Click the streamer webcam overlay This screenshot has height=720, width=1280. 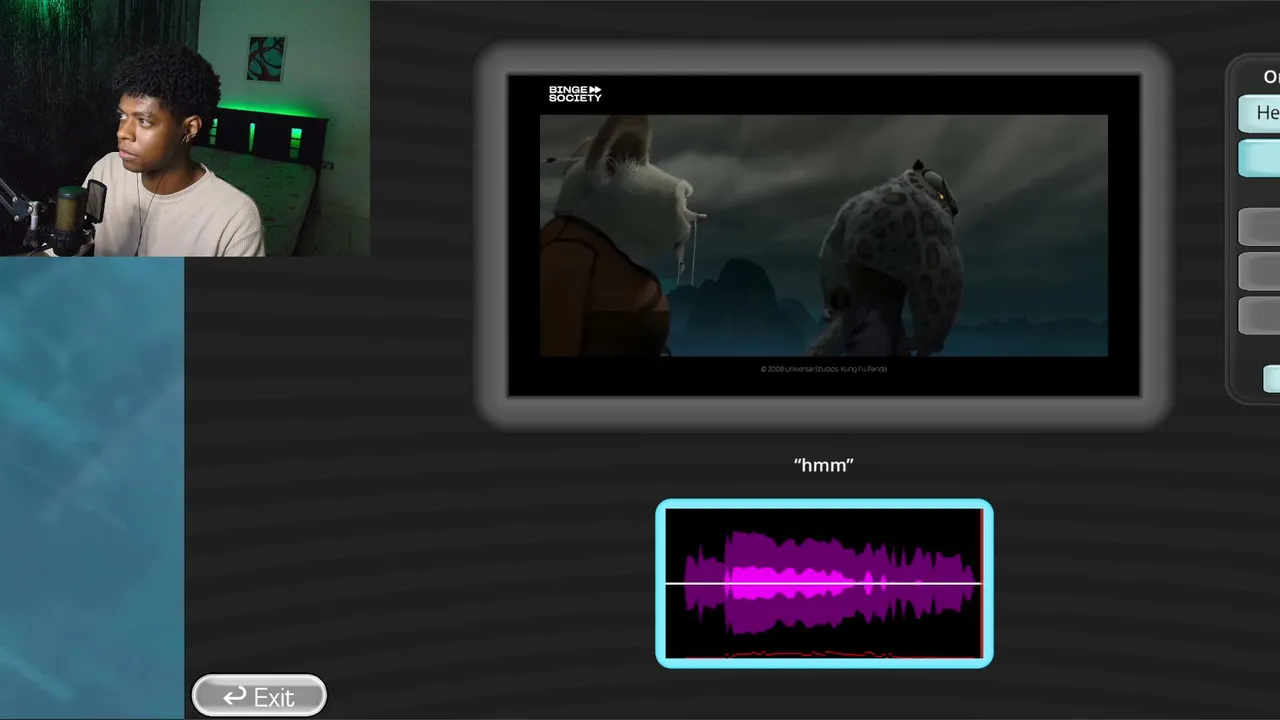(x=185, y=128)
